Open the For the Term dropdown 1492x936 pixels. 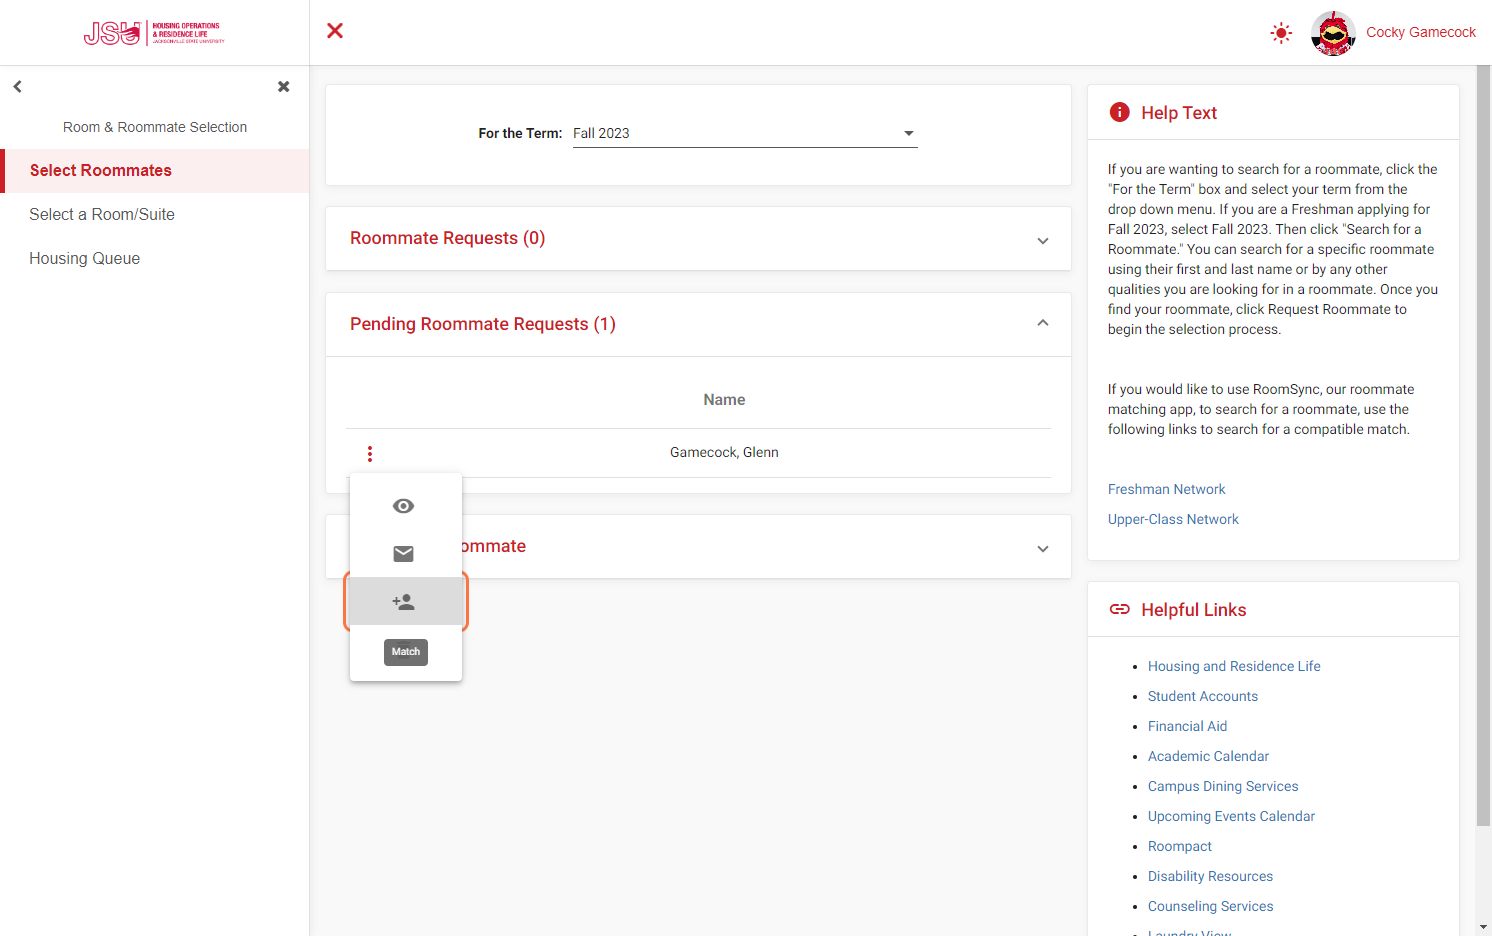coord(745,133)
